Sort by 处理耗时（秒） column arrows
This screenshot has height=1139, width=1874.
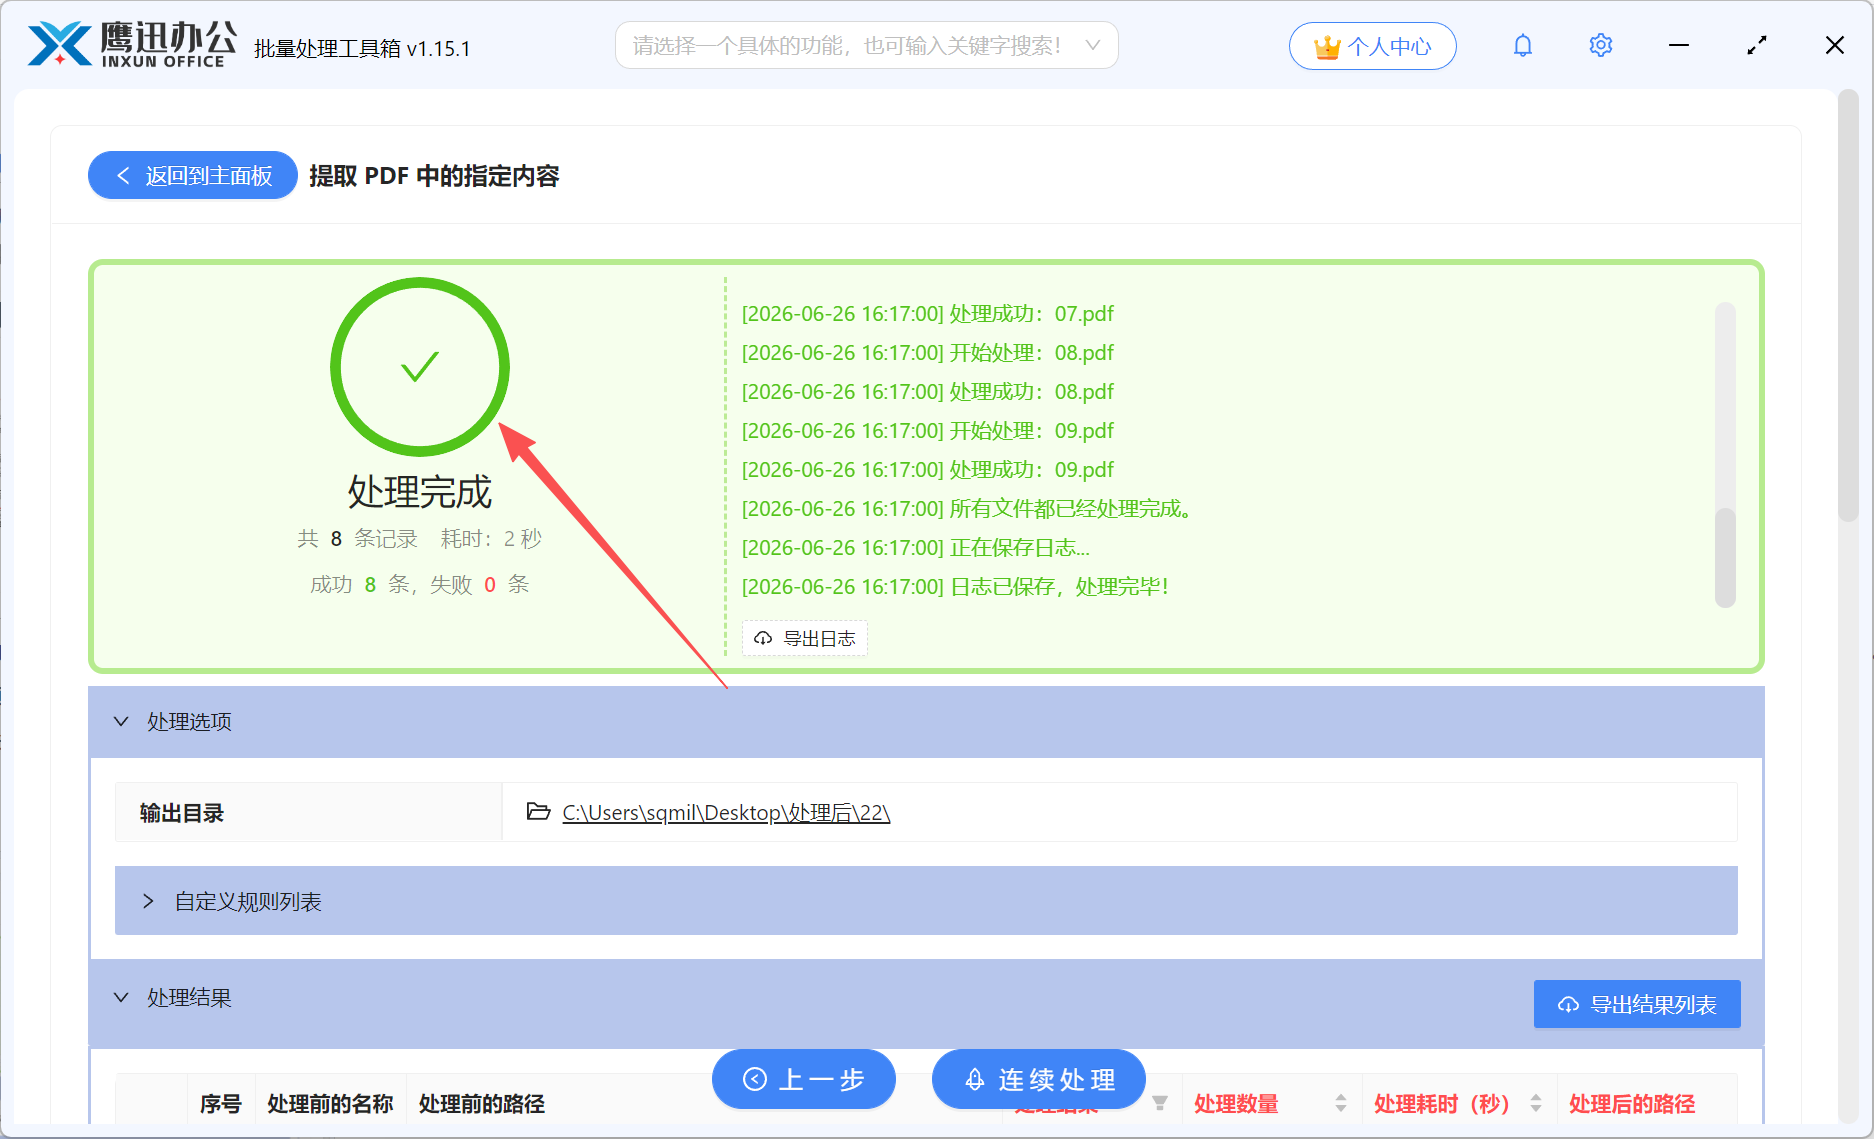[x=1536, y=1103]
